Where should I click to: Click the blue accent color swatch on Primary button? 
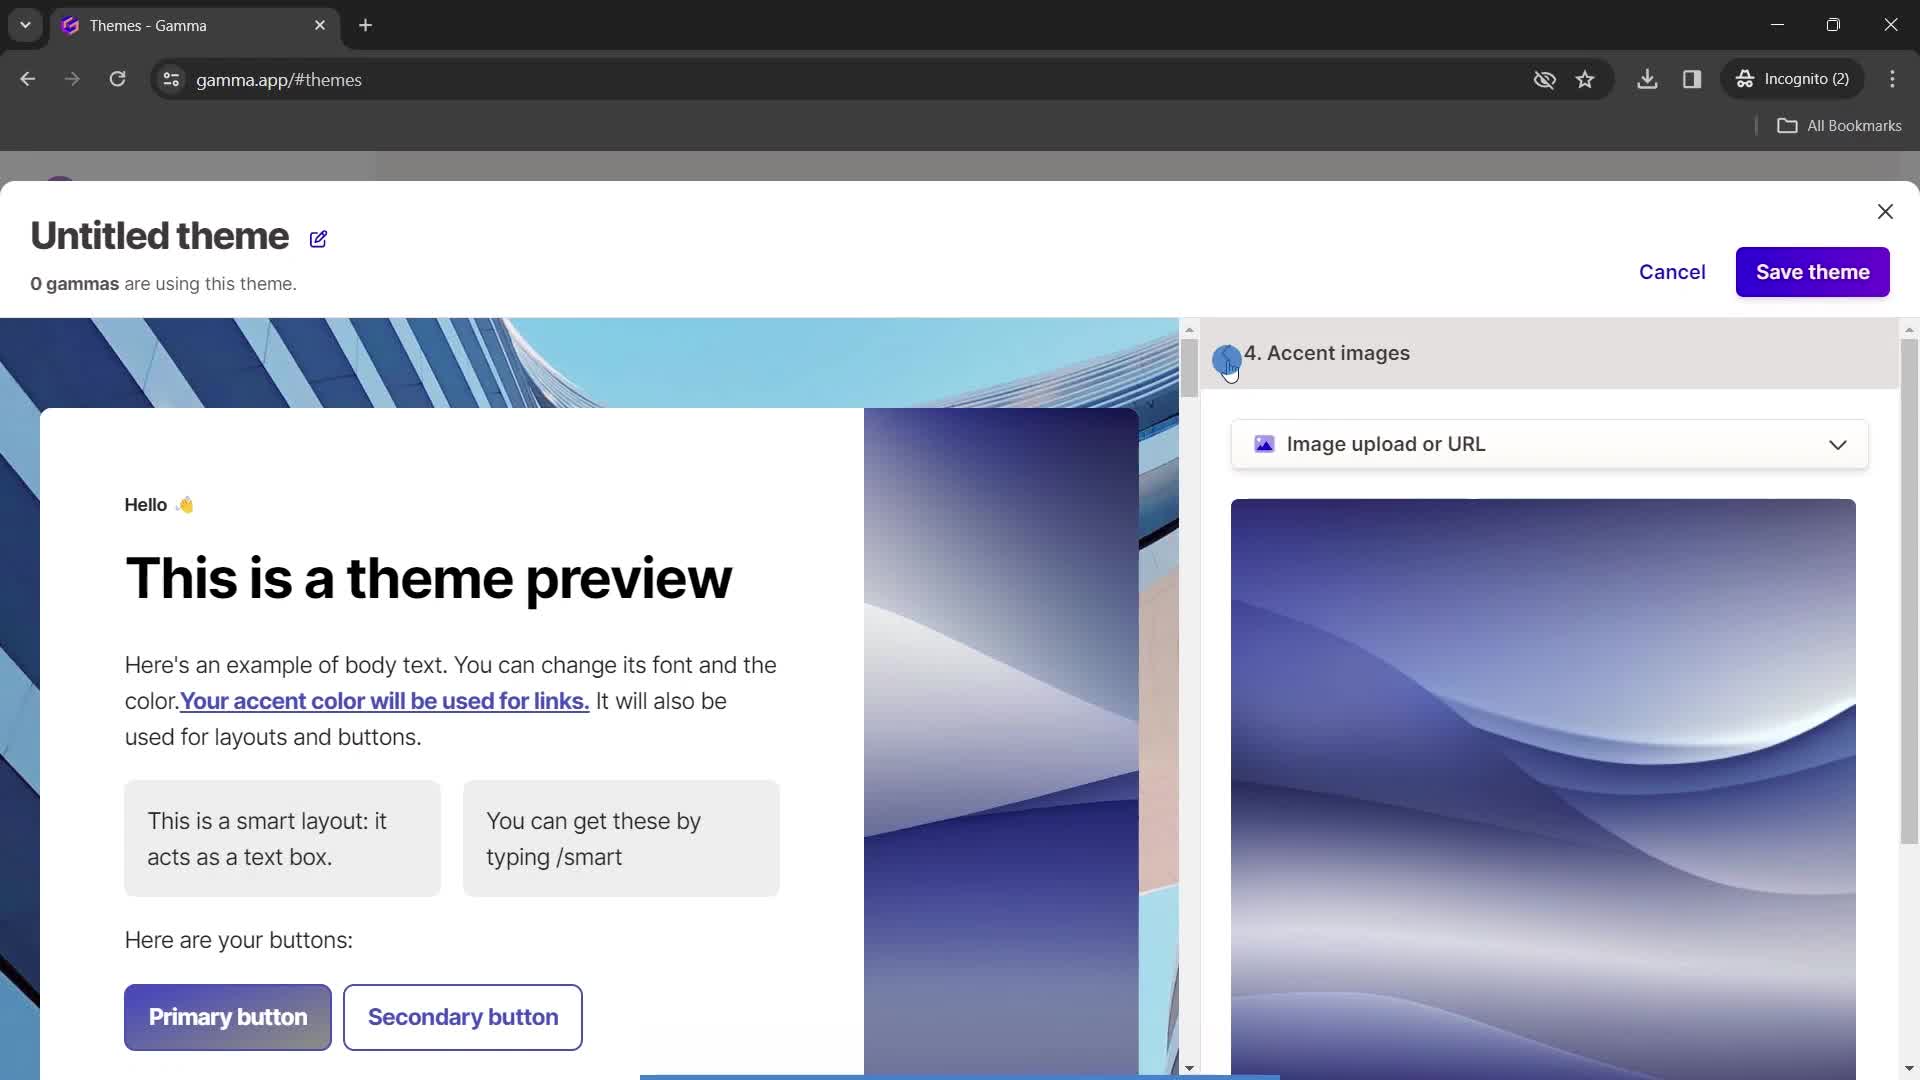pyautogui.click(x=228, y=1017)
